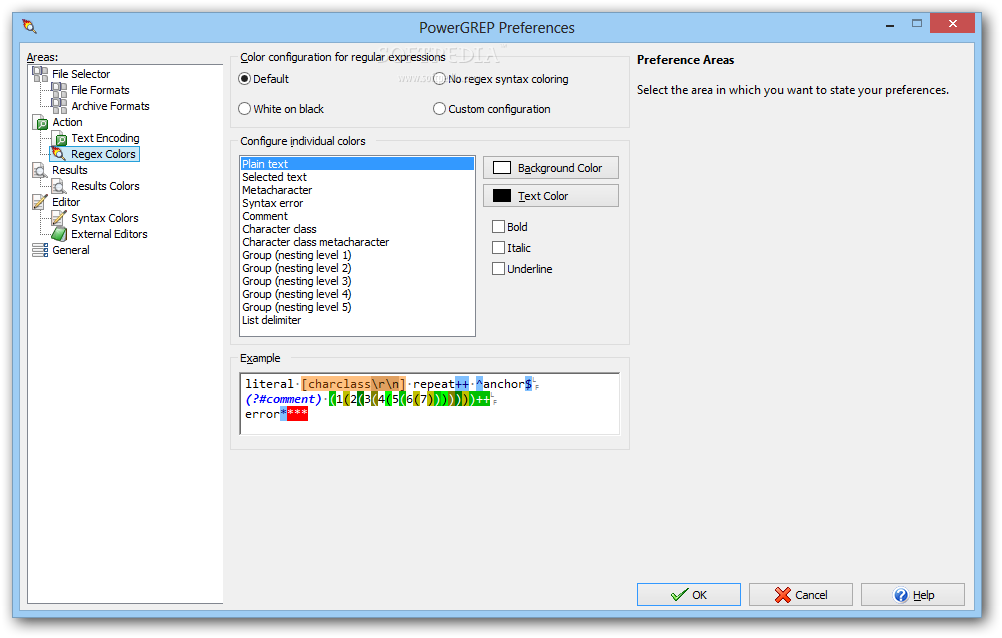Viewport: 1002px width, 638px height.
Task: Click the Results Colors tree icon
Action: [59, 186]
